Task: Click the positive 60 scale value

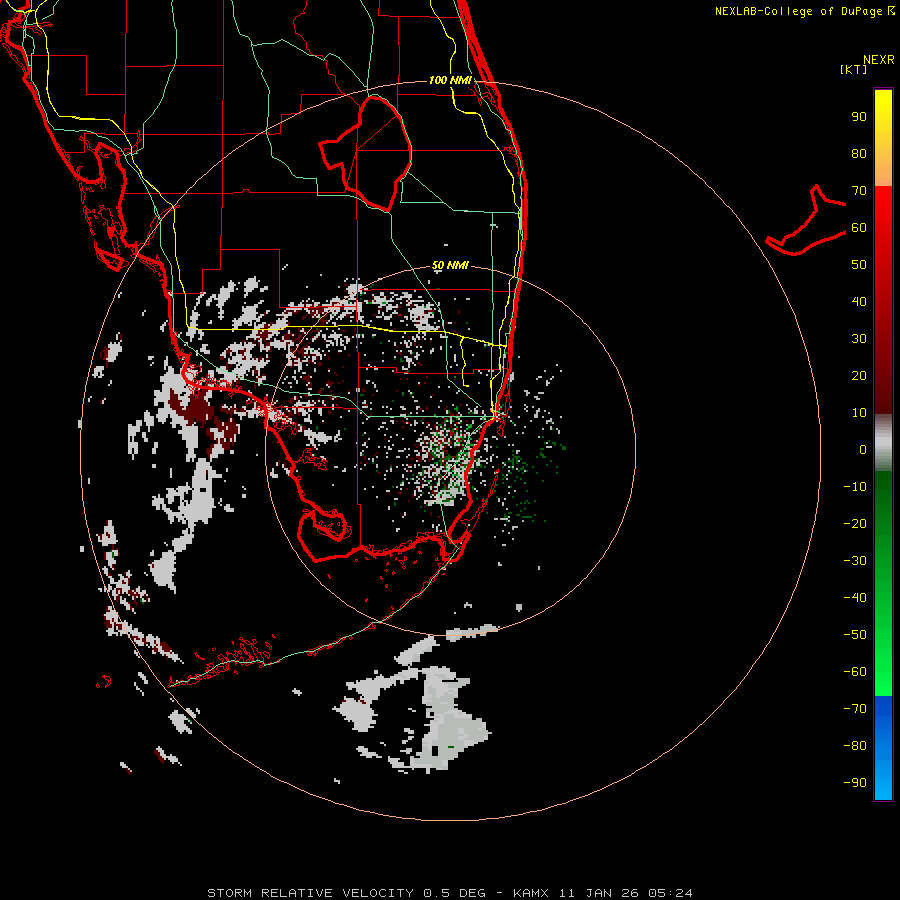Action: point(859,228)
